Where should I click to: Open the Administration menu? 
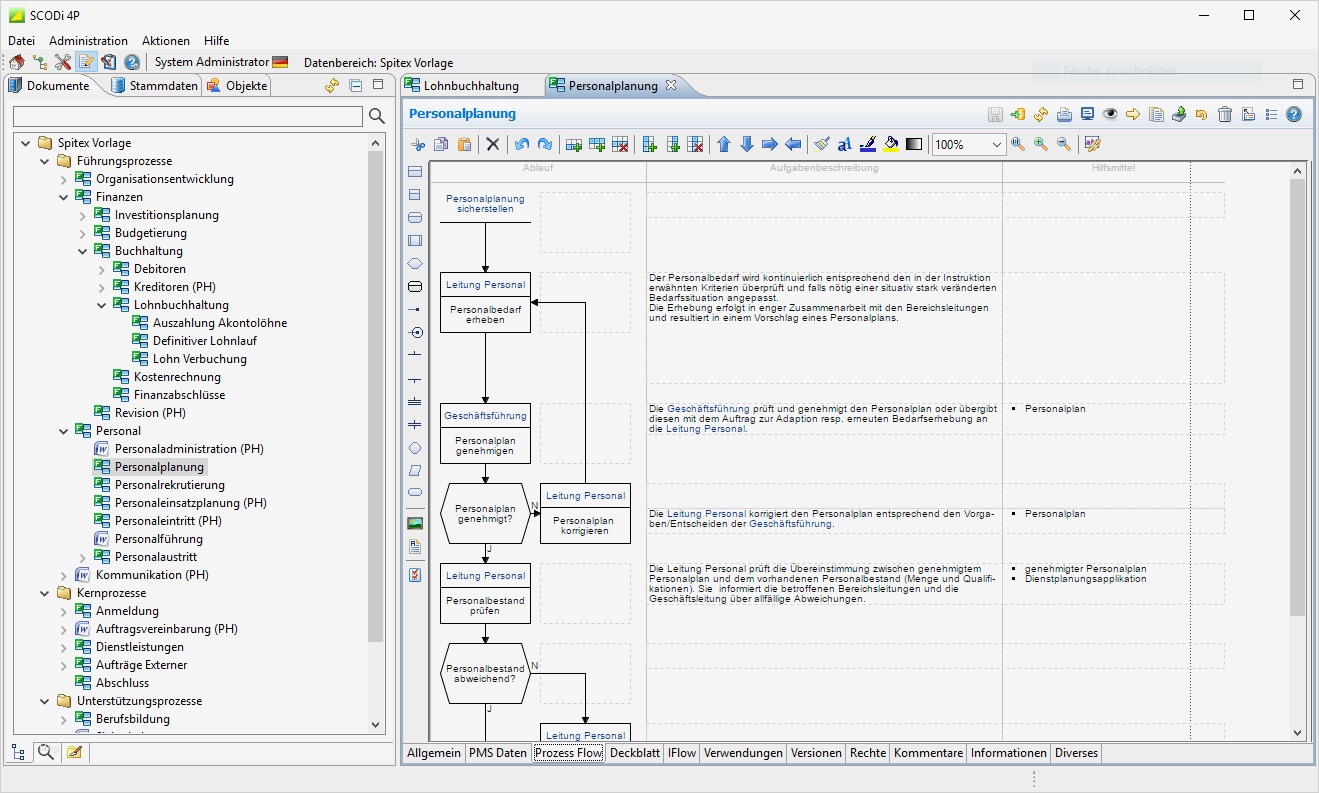pyautogui.click(x=88, y=41)
